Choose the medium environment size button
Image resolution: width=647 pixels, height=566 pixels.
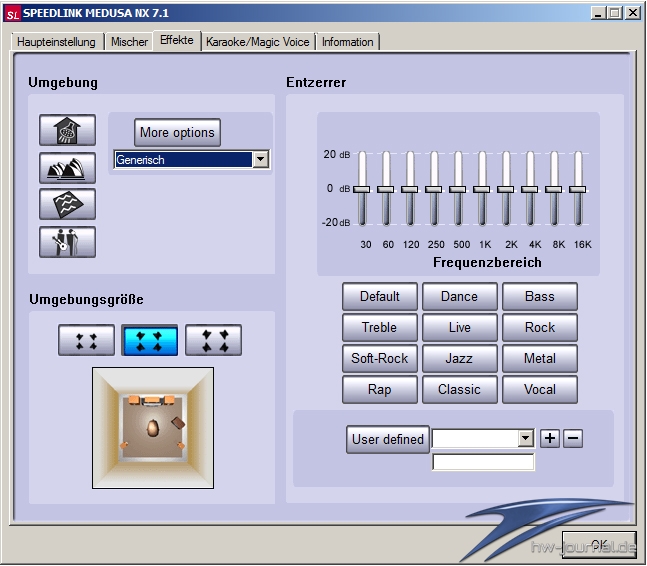(x=150, y=340)
